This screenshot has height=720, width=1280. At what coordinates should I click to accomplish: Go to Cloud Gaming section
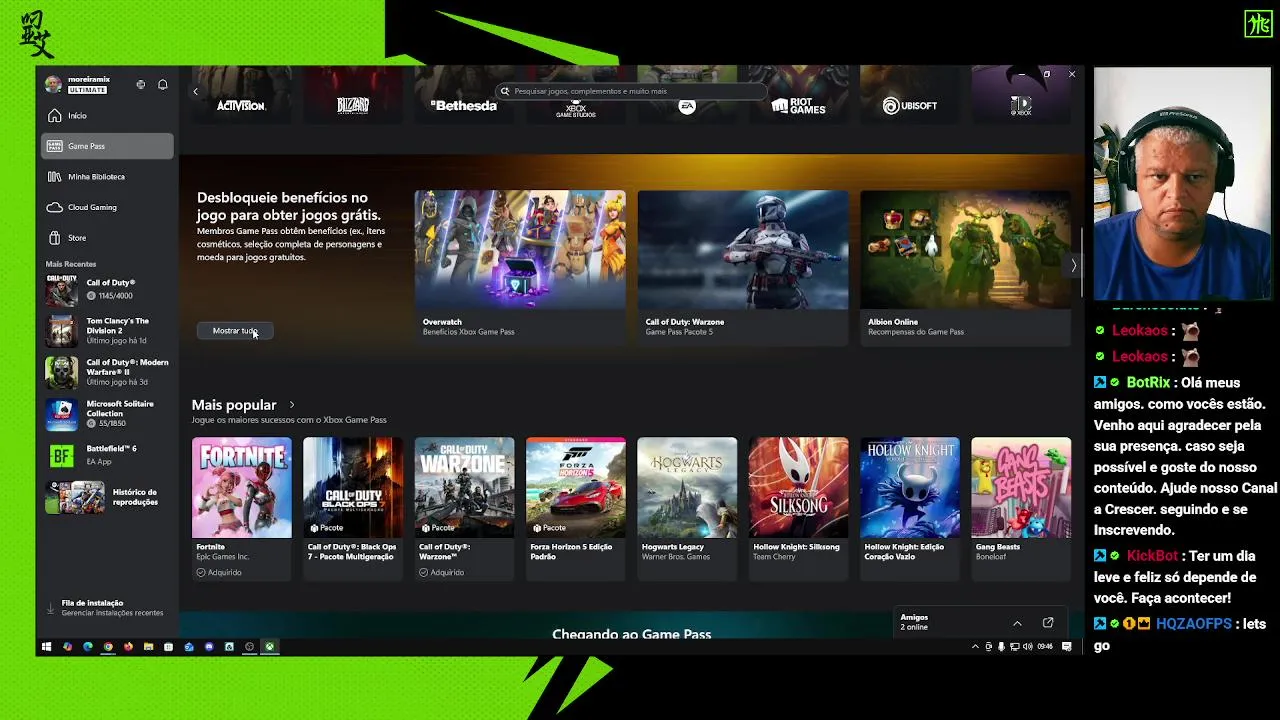pyautogui.click(x=107, y=207)
